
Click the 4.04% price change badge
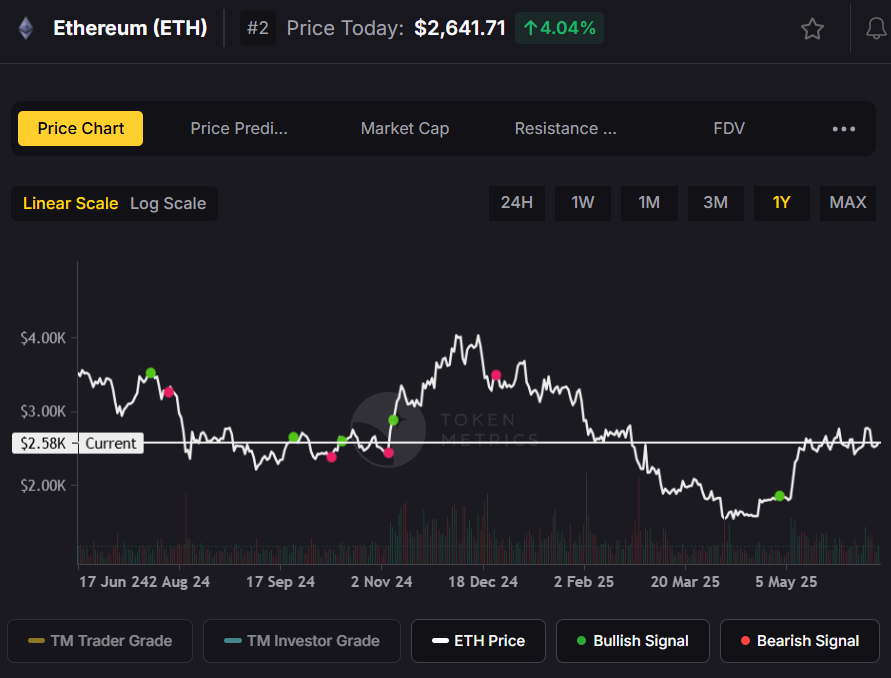coord(559,28)
